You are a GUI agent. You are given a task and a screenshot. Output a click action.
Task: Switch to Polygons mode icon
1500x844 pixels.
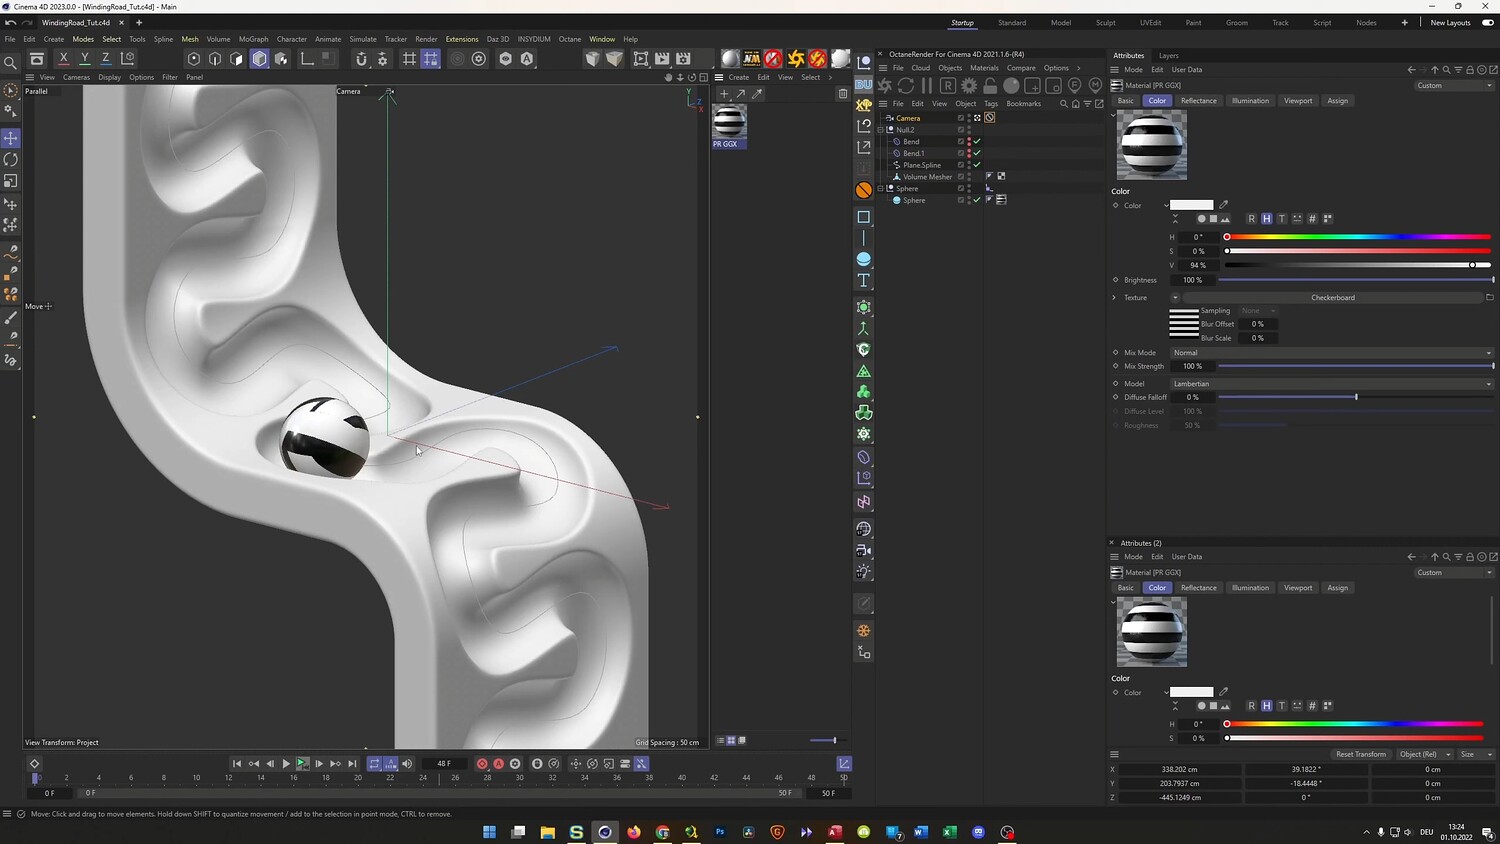point(236,59)
